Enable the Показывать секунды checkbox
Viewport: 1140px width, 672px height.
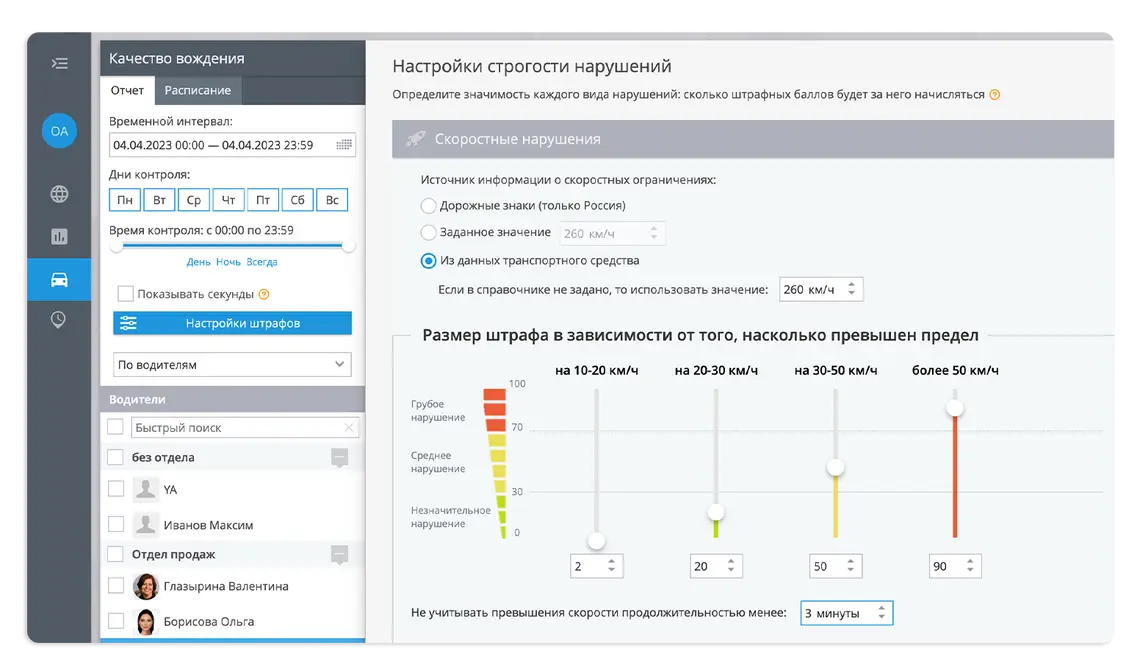point(124,294)
